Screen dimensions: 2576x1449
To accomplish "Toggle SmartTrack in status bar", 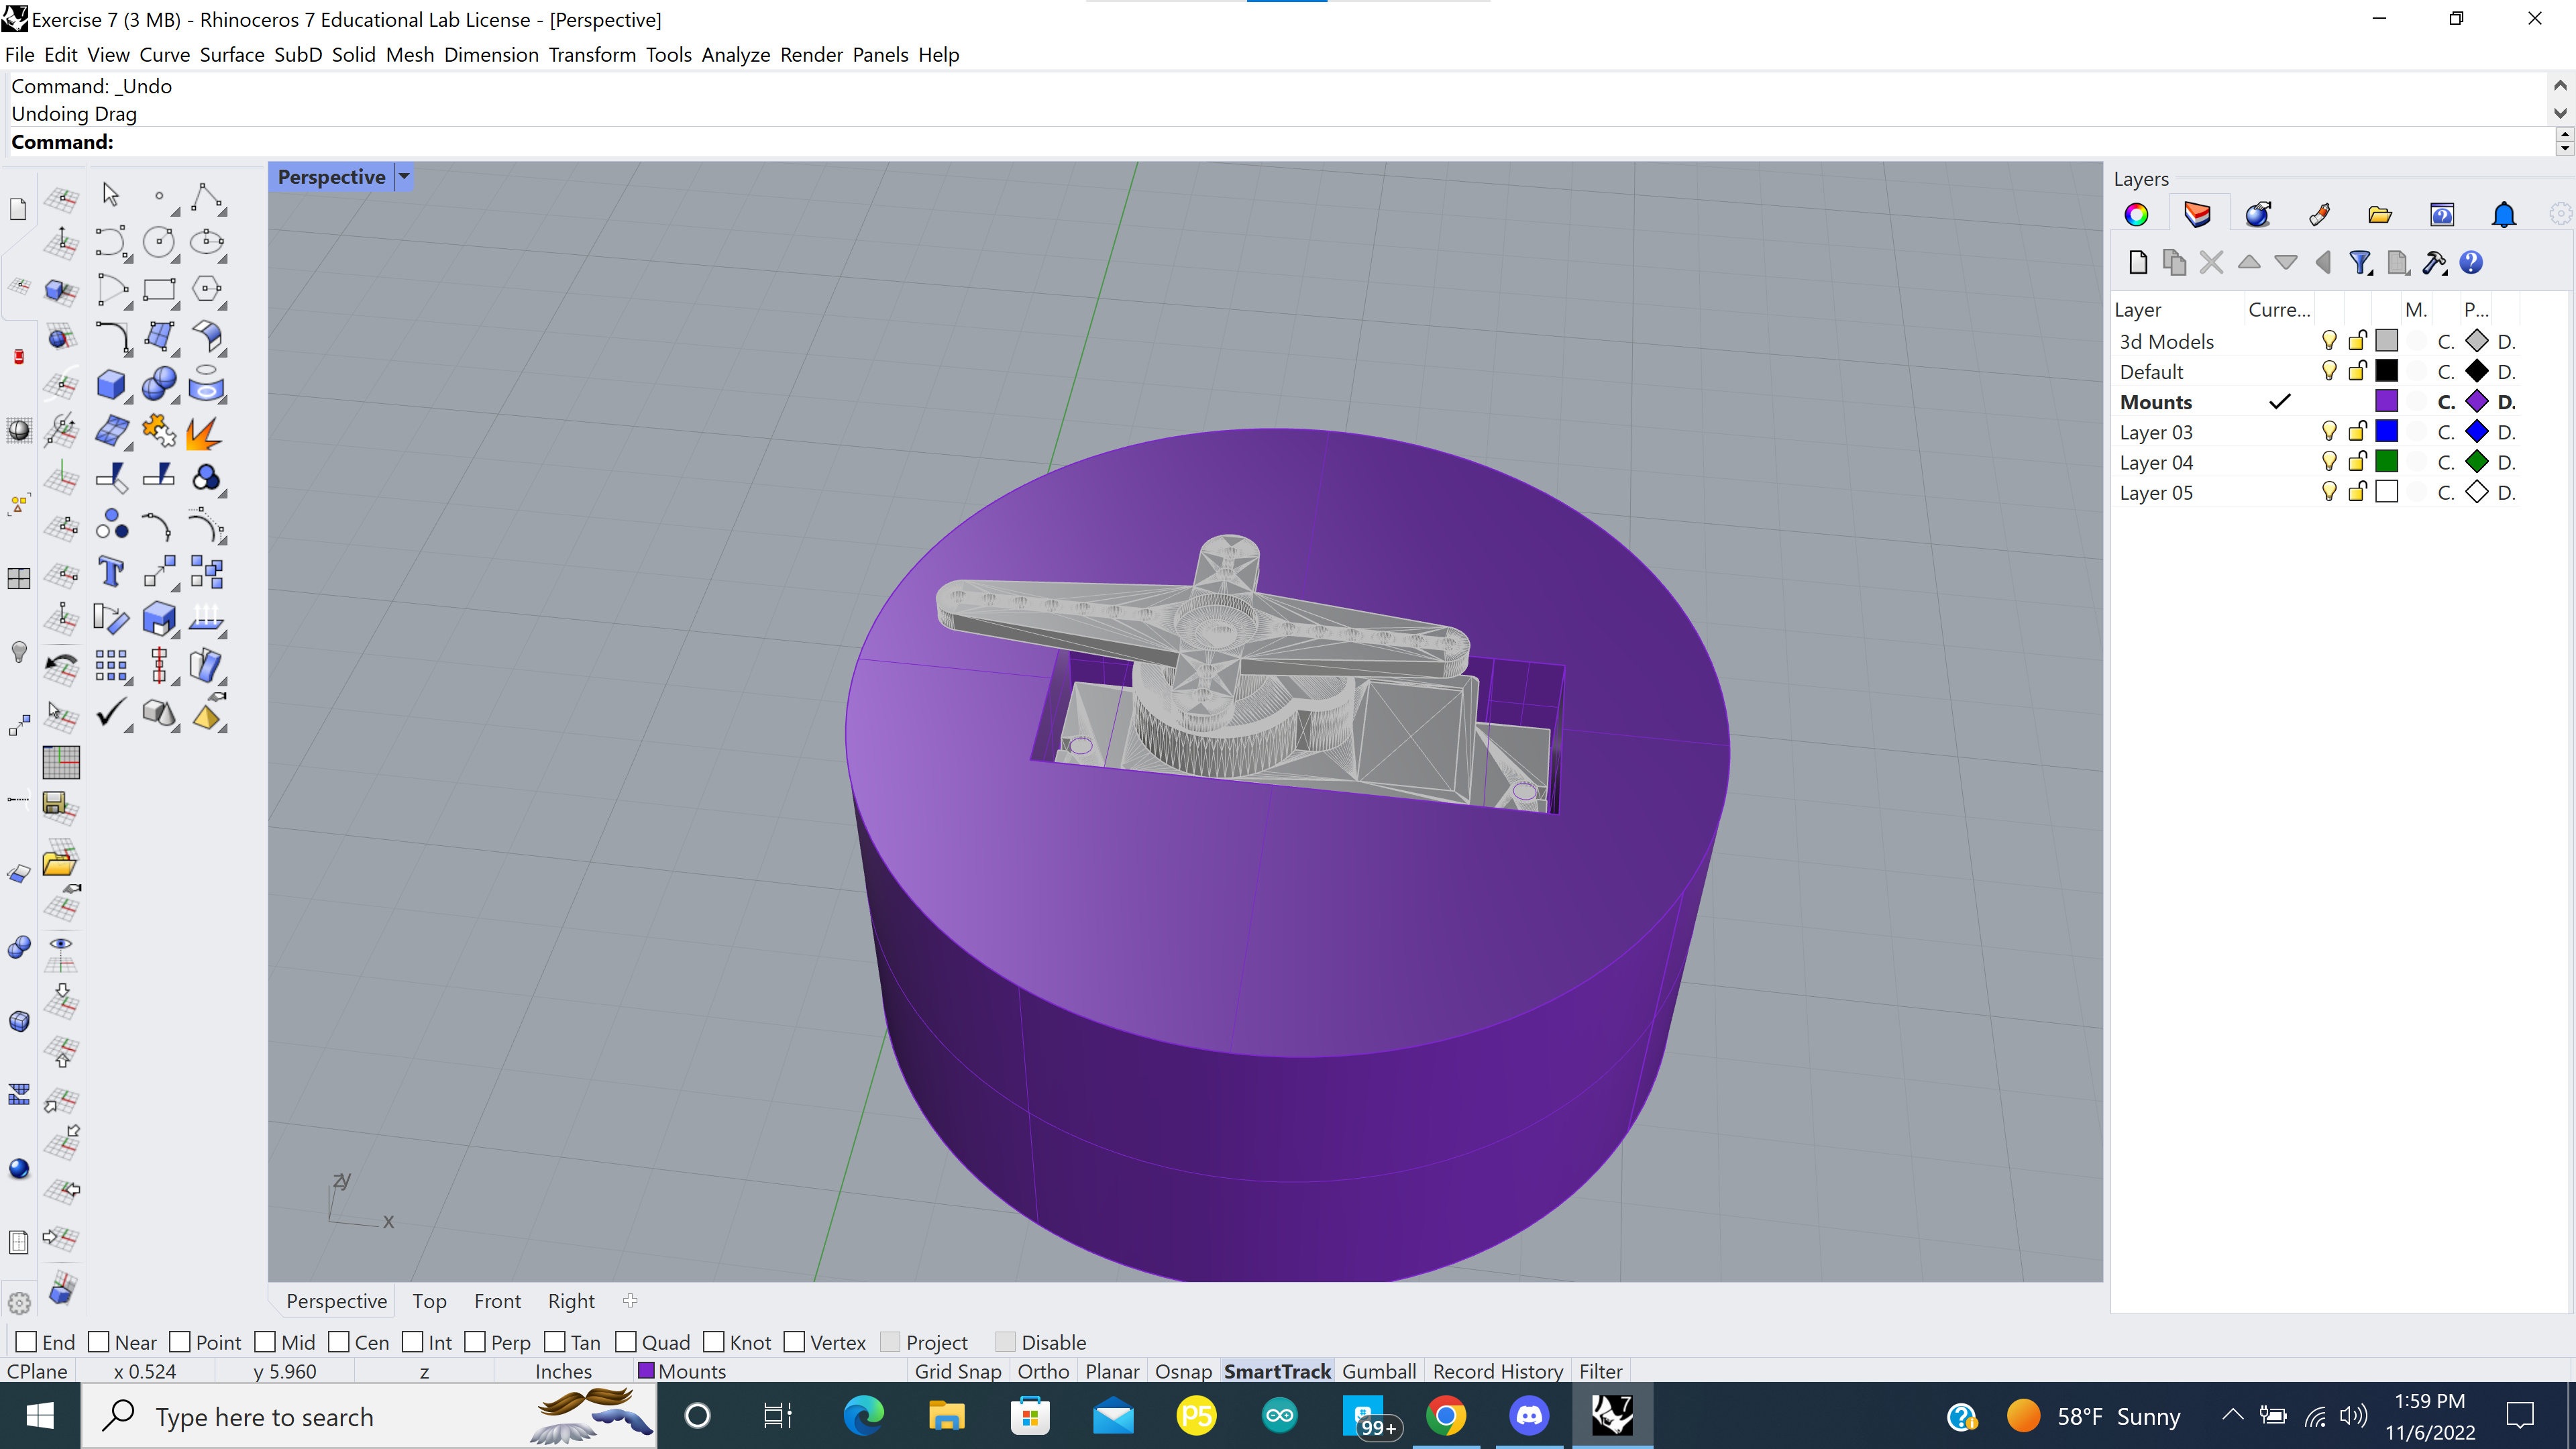I will [x=1277, y=1371].
